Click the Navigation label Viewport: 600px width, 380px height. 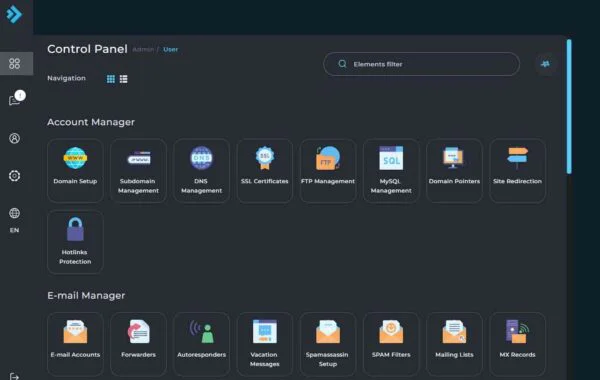(x=66, y=78)
